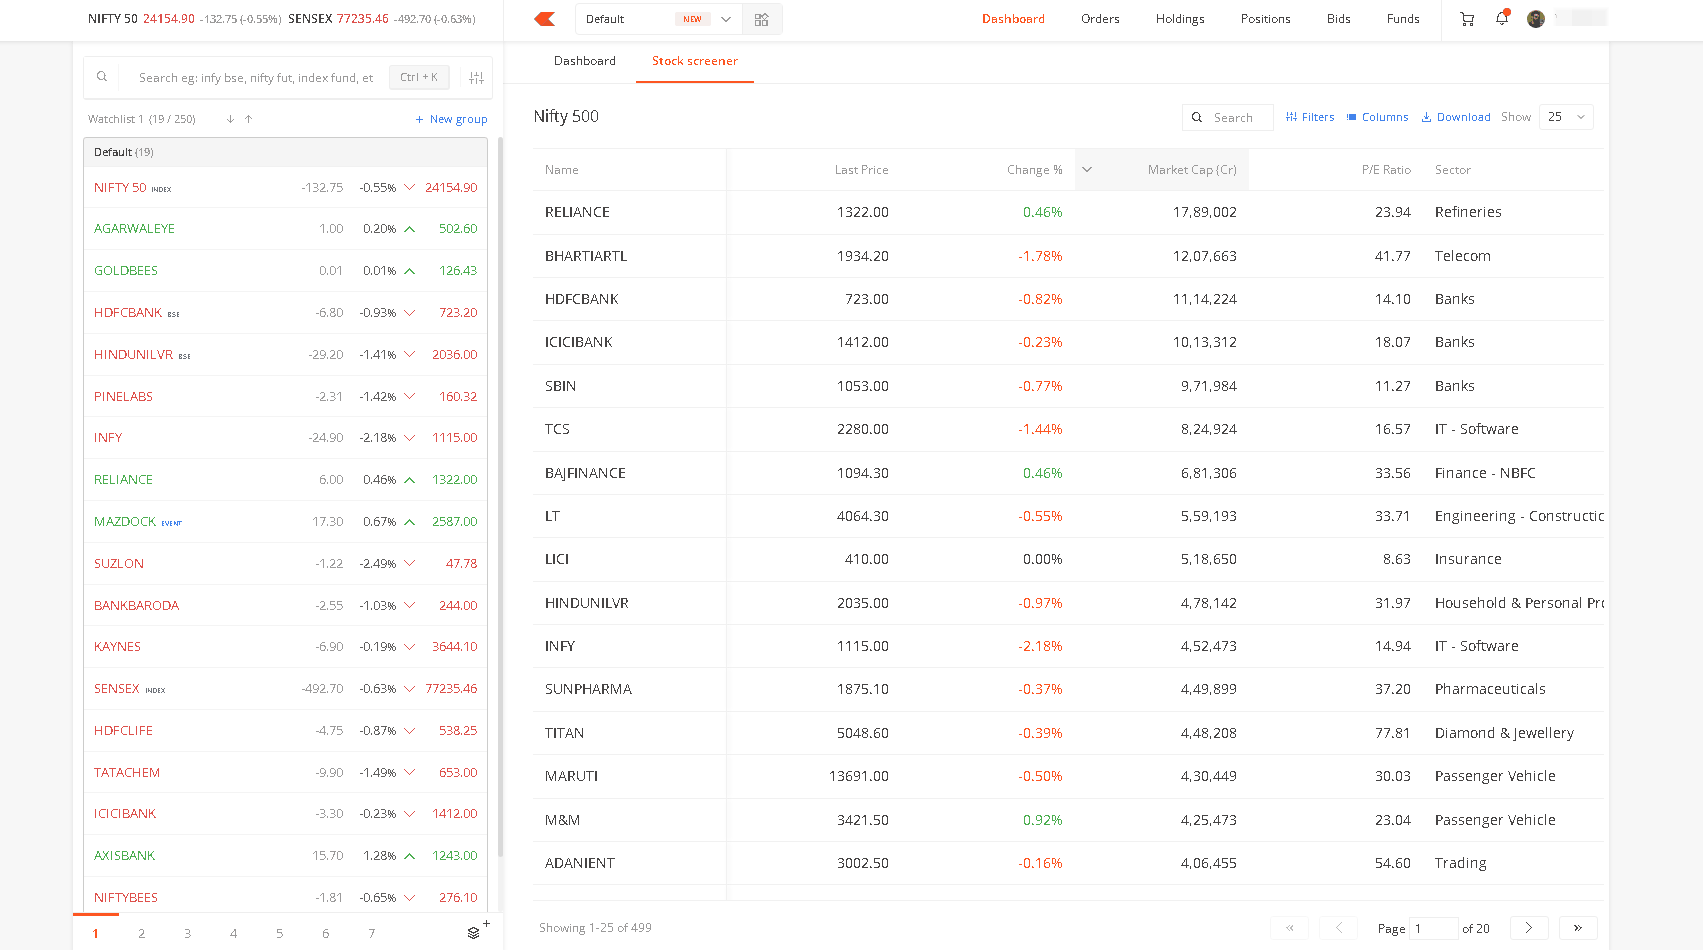Image resolution: width=1703 pixels, height=950 pixels.
Task: Select BANKBARODA in the watchlist
Action: (285, 606)
